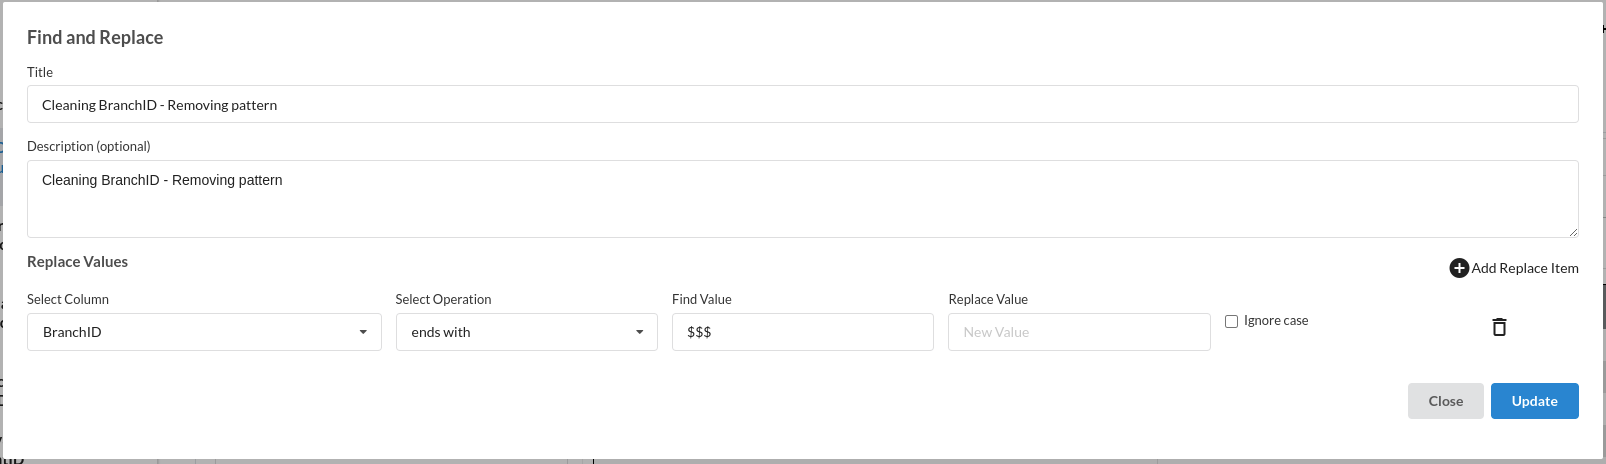Click the blue Update button

pyautogui.click(x=1534, y=401)
